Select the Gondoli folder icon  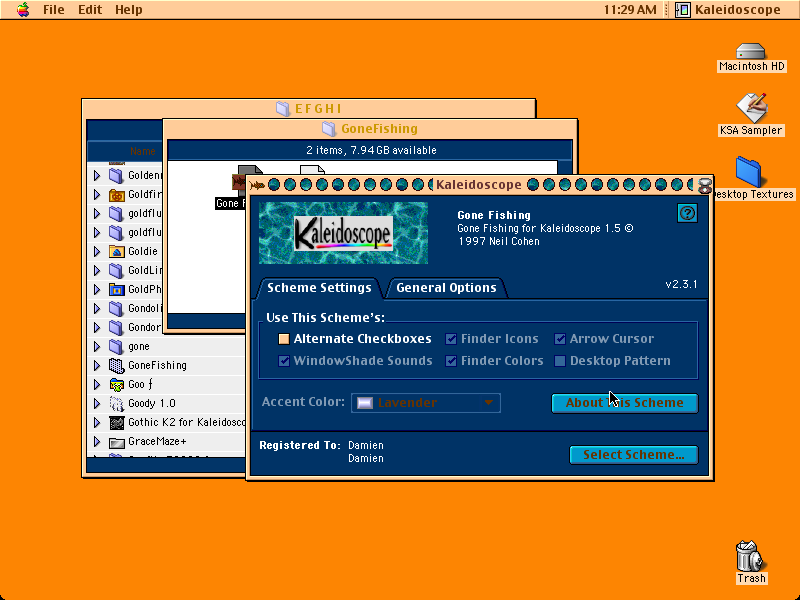click(x=116, y=308)
